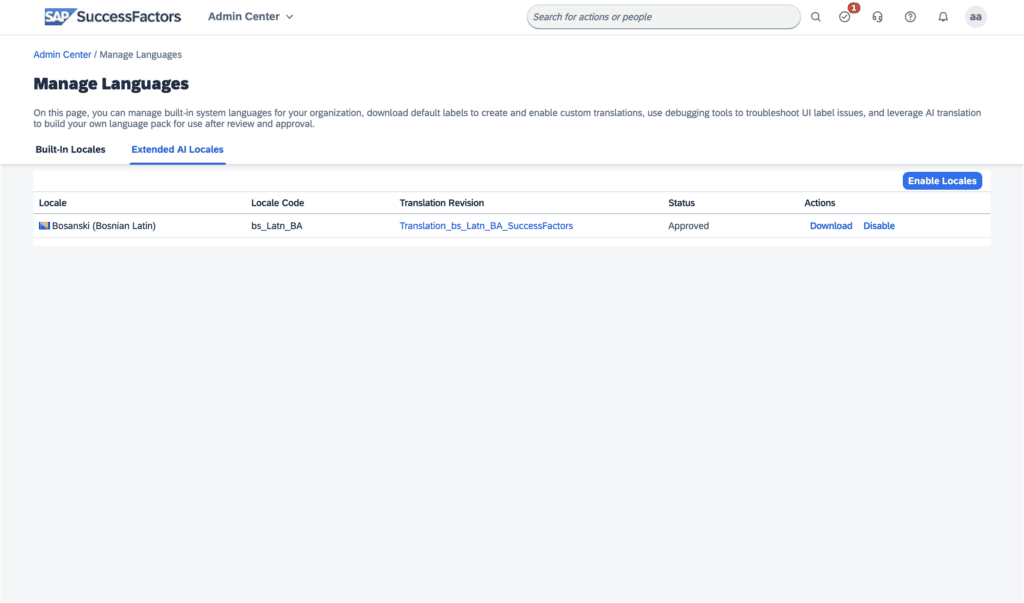Open the headset support icon
The height and width of the screenshot is (603, 1024).
click(877, 17)
